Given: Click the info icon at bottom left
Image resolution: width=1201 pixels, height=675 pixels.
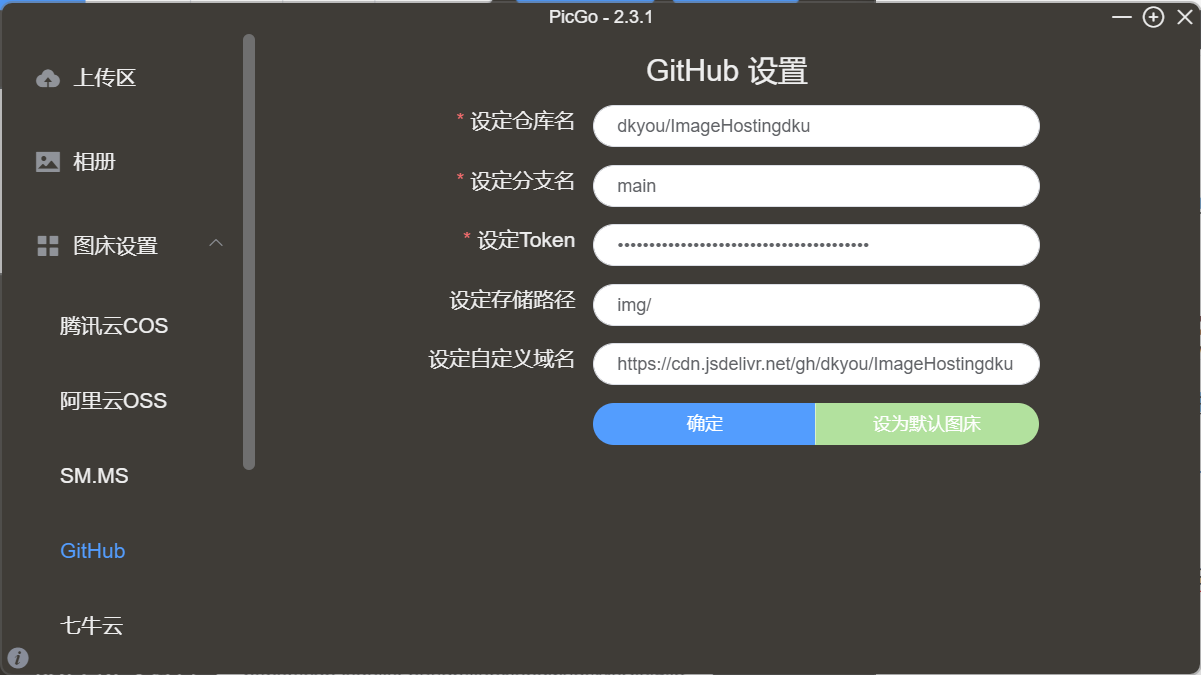Looking at the screenshot, I should pos(18,657).
